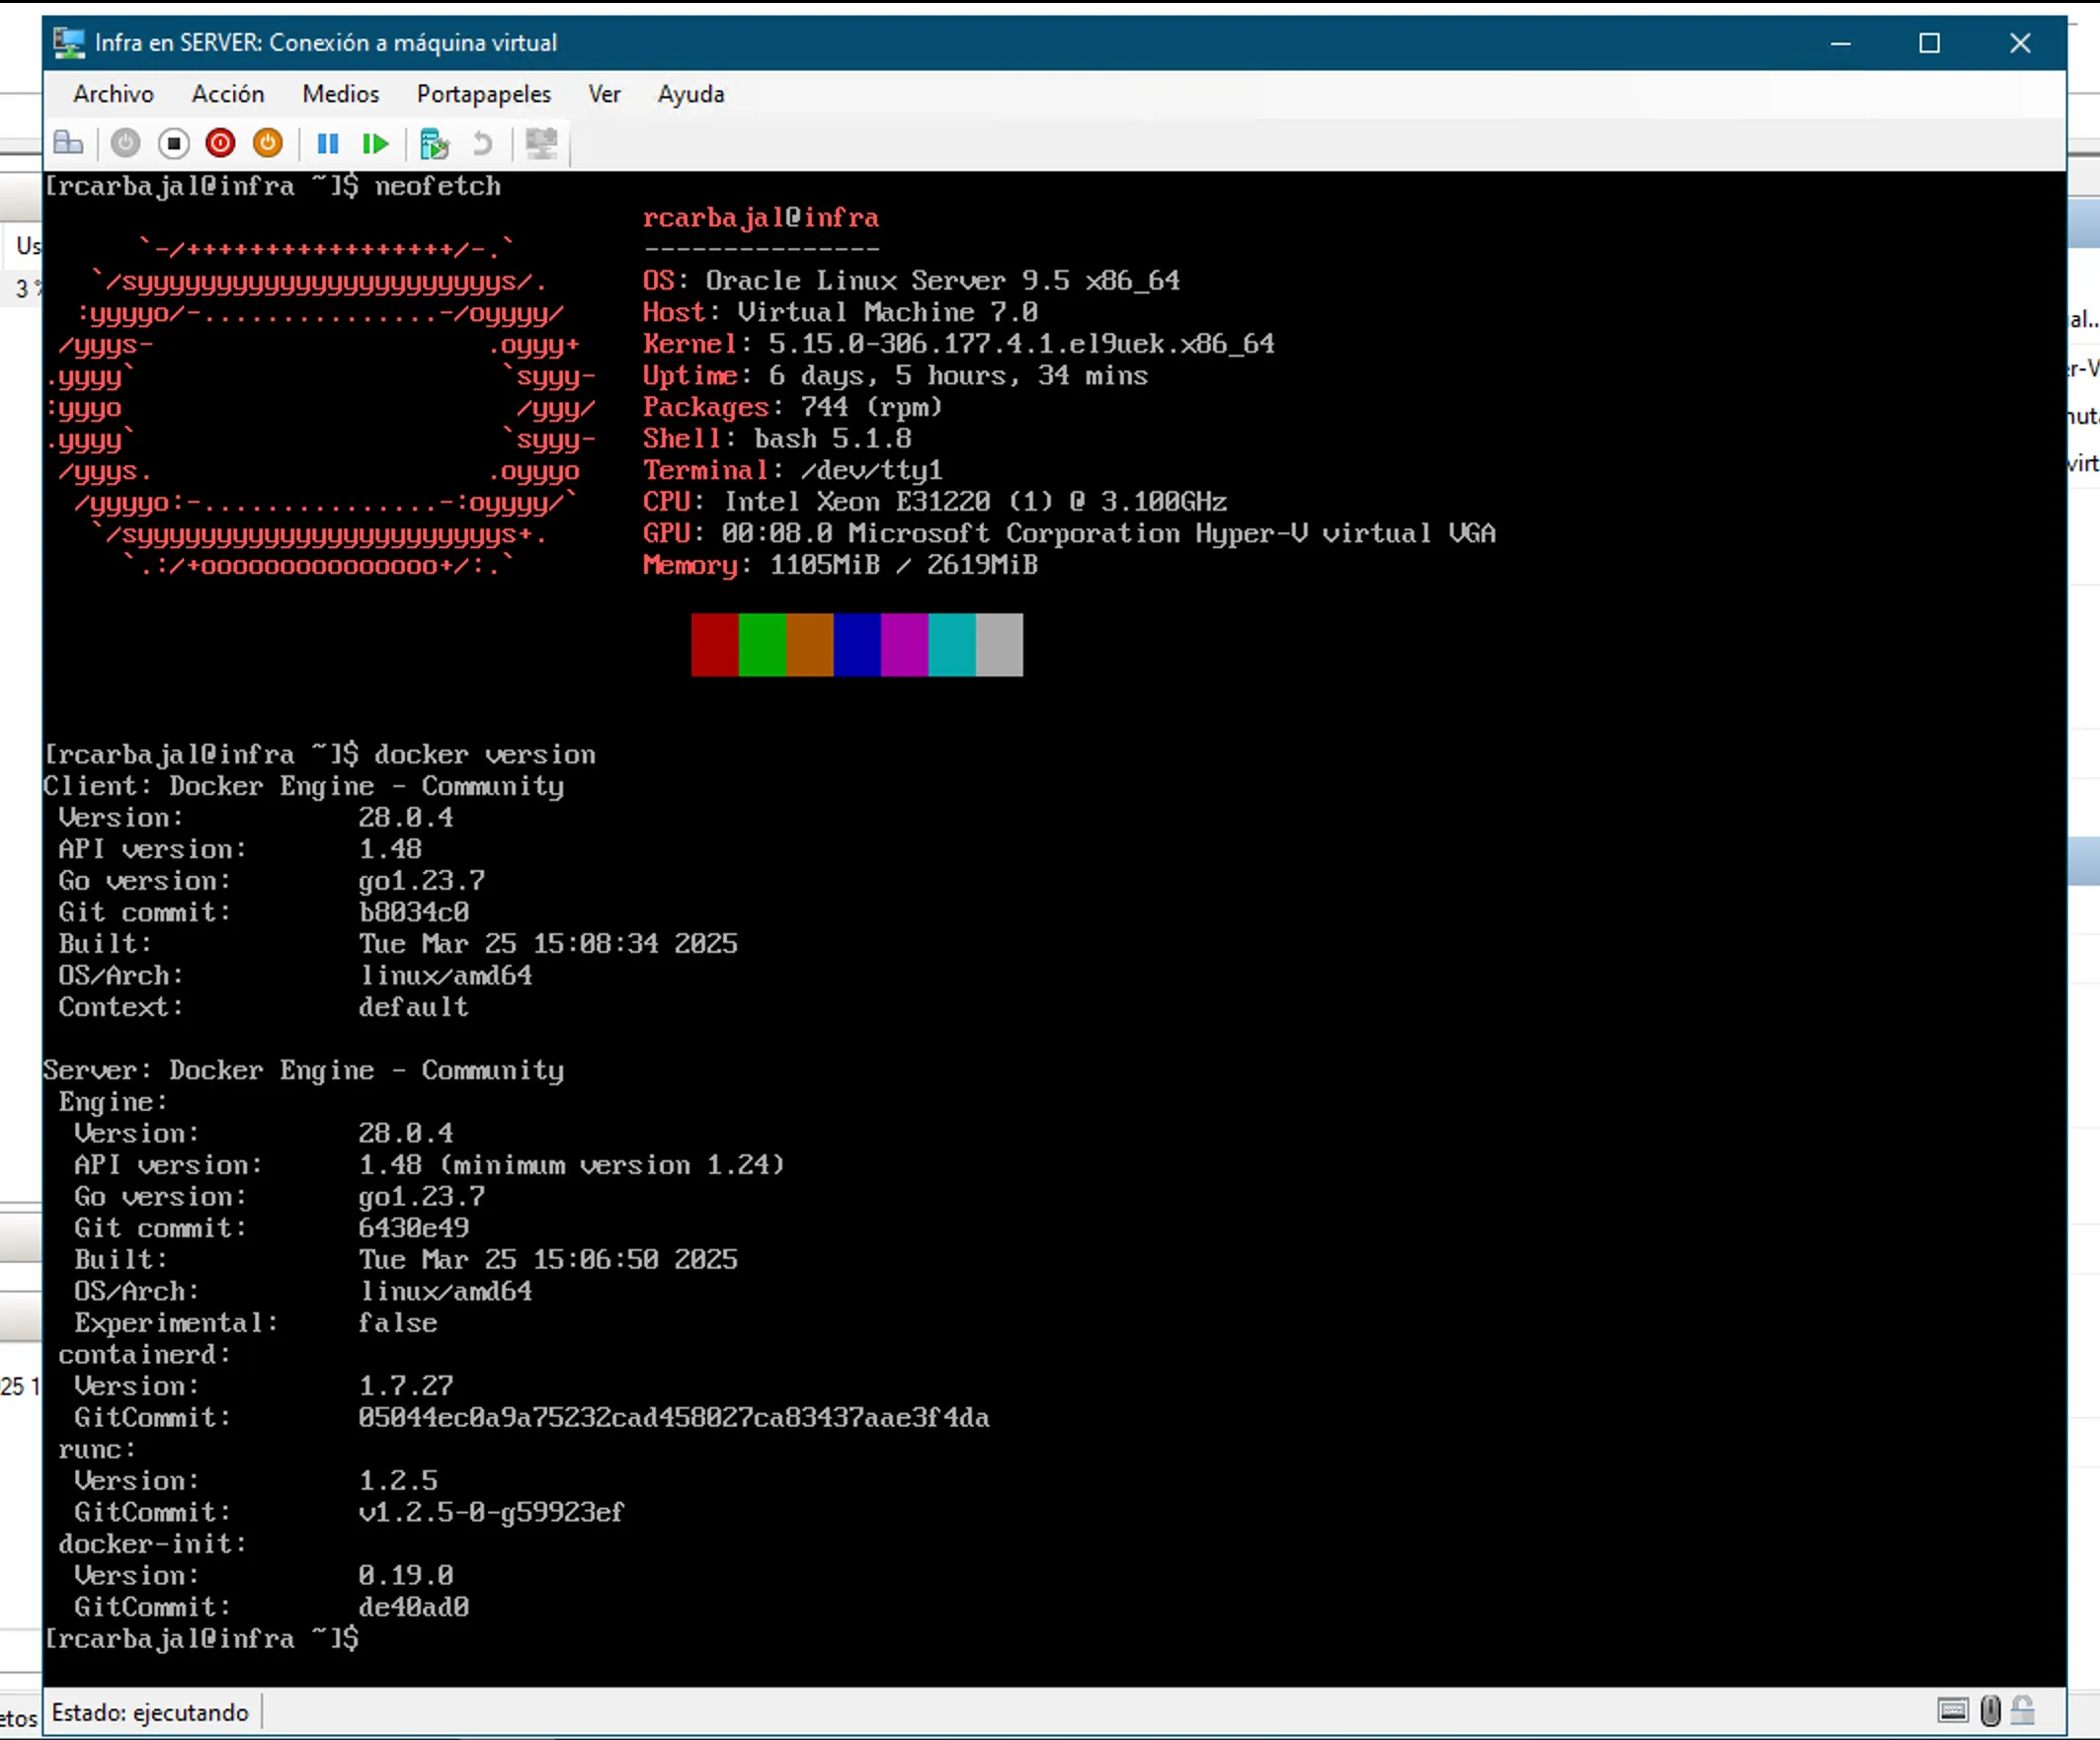The width and height of the screenshot is (2100, 1740).
Task: Click the lock icon in the status bar
Action: (2023, 1711)
